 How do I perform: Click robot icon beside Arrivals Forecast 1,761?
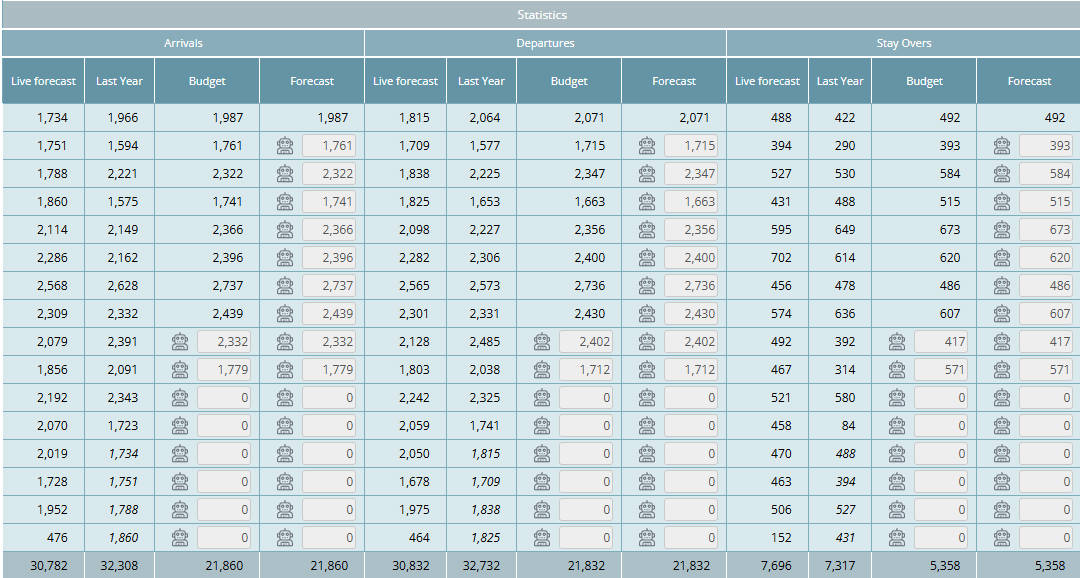[x=284, y=146]
